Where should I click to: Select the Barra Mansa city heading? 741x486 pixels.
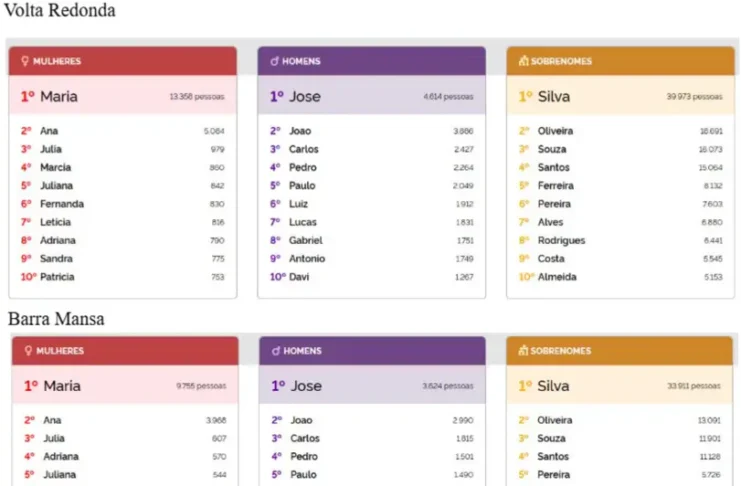(x=56, y=319)
